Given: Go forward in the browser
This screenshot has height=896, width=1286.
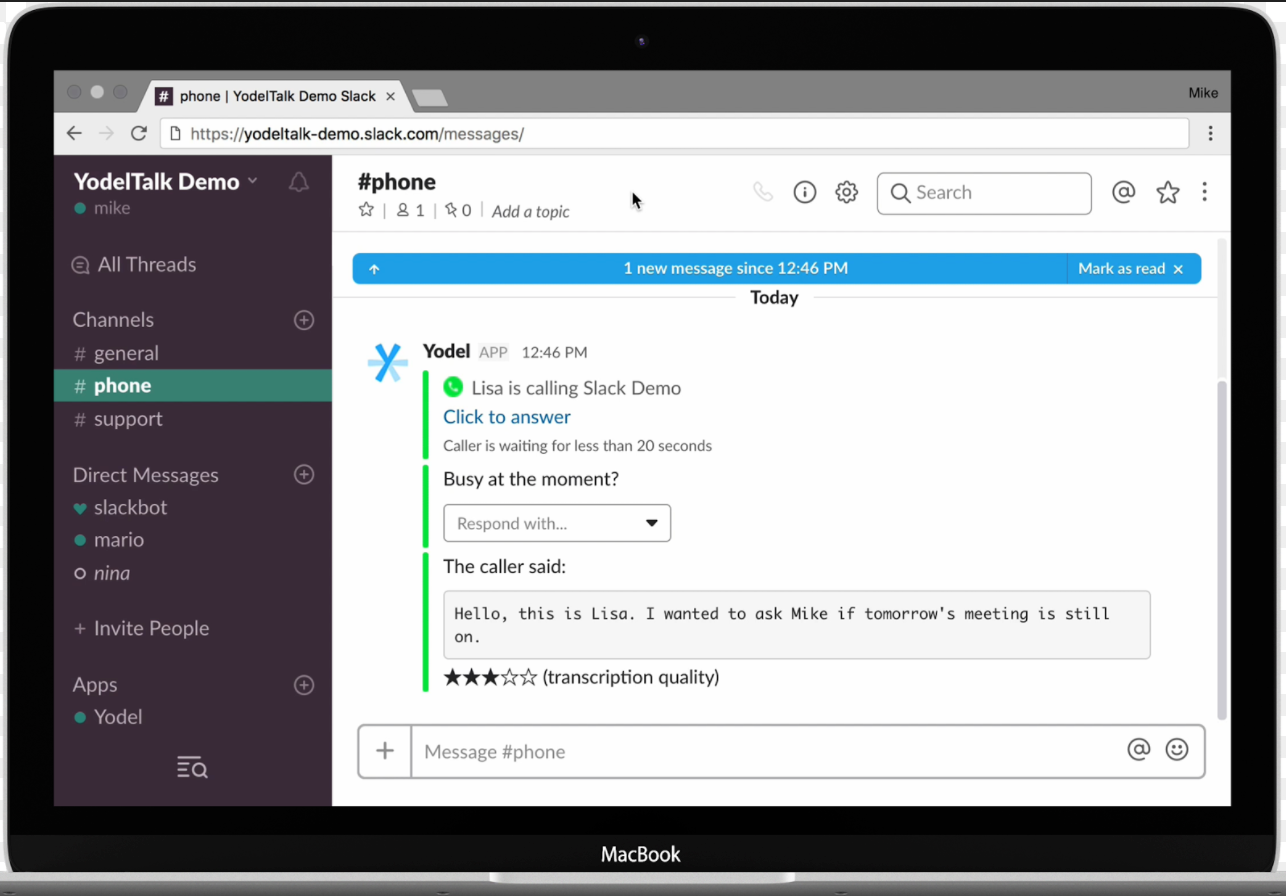Looking at the screenshot, I should [x=106, y=133].
